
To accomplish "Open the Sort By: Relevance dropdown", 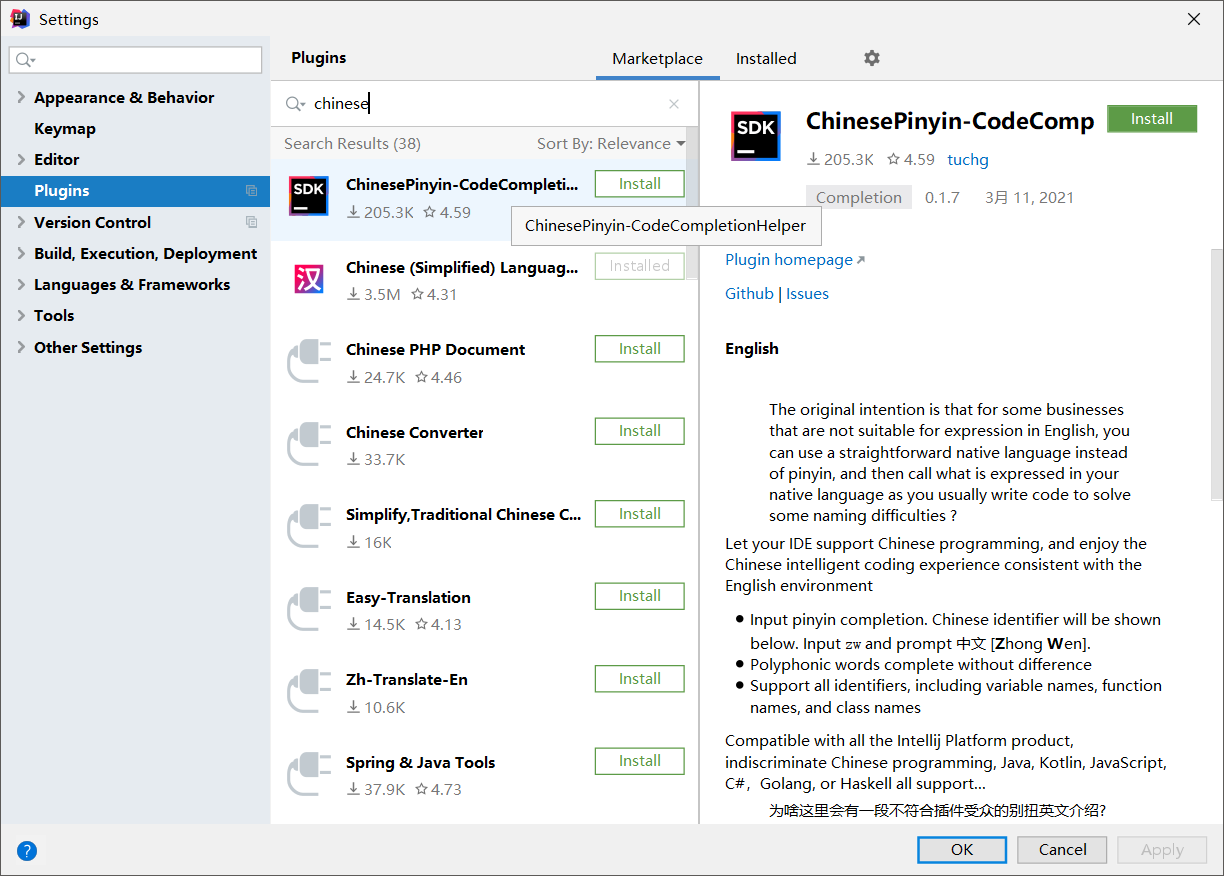I will [611, 144].
